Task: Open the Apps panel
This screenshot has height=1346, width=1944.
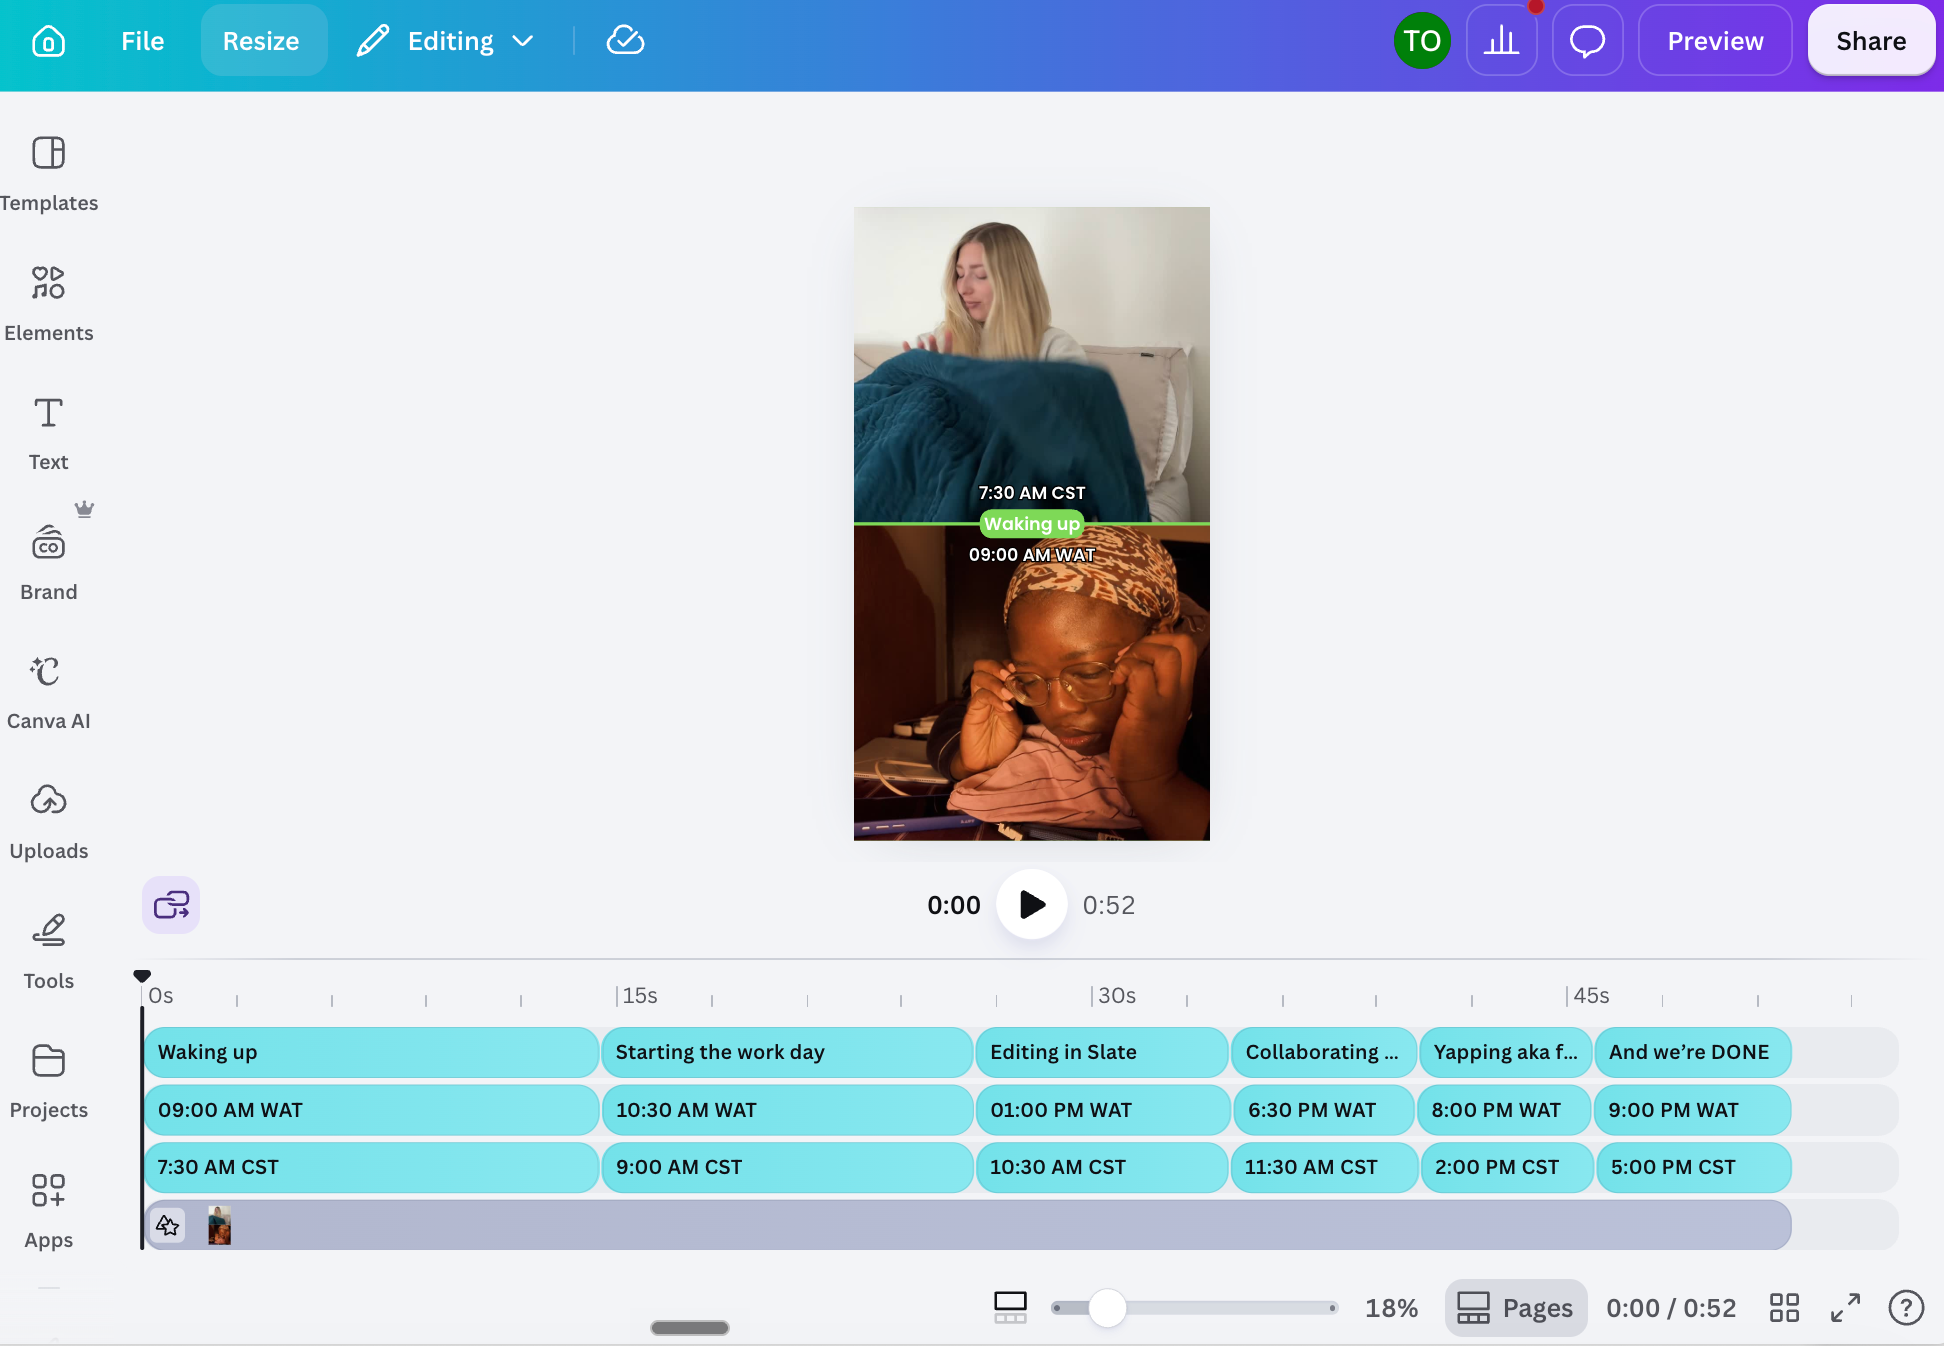Action: tap(48, 1211)
